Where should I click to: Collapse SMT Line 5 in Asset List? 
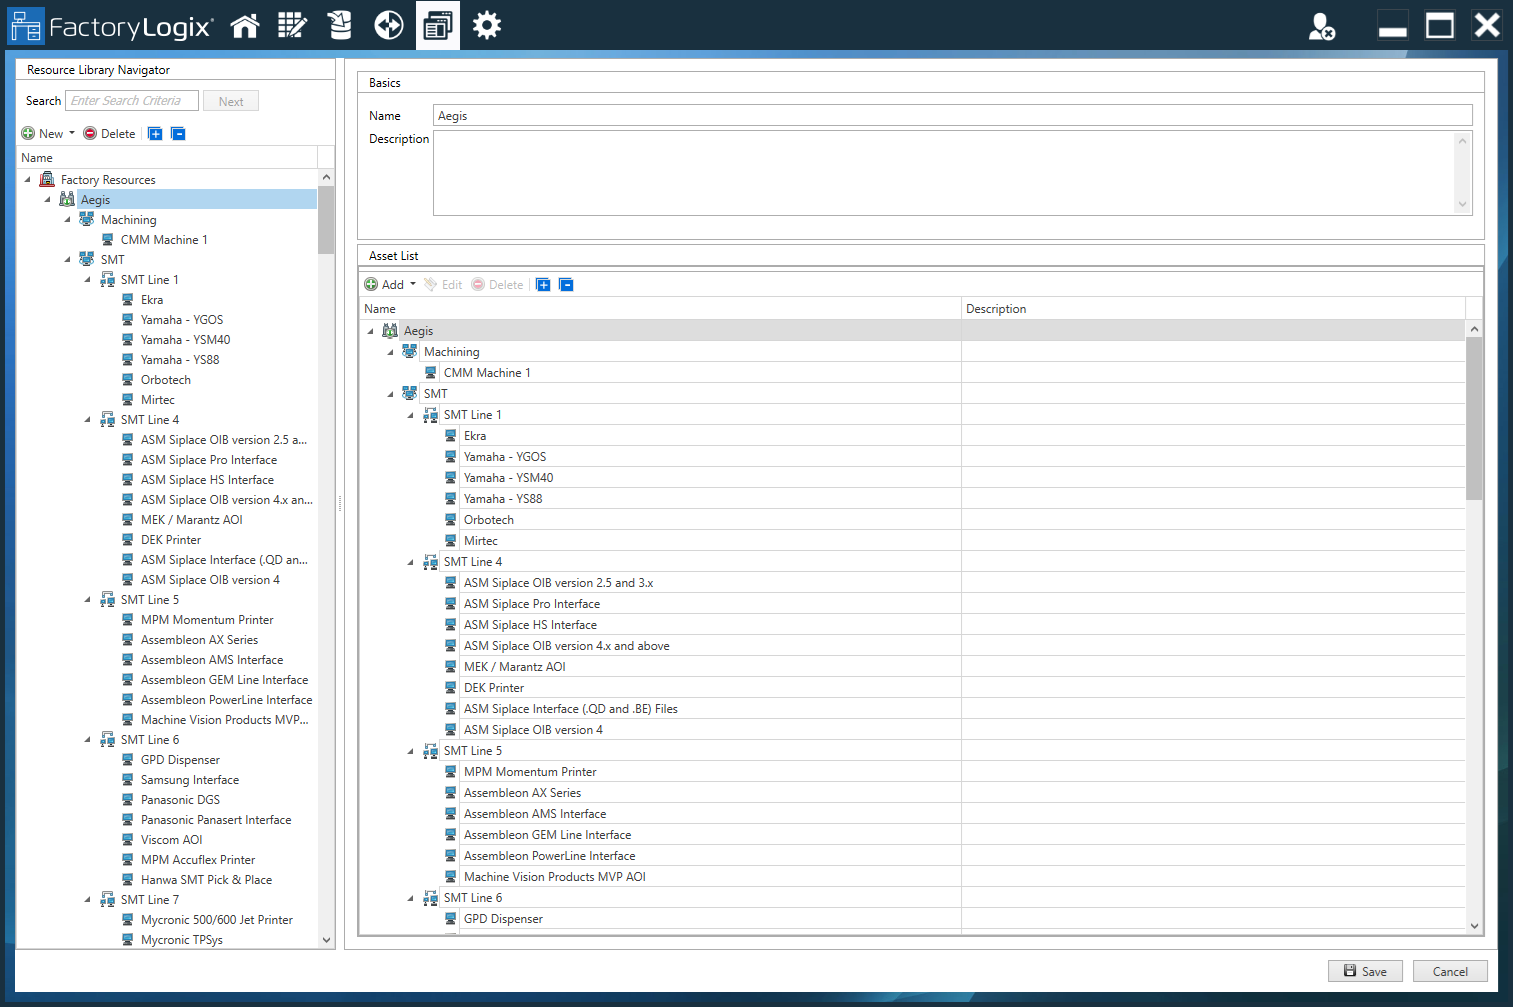[410, 751]
